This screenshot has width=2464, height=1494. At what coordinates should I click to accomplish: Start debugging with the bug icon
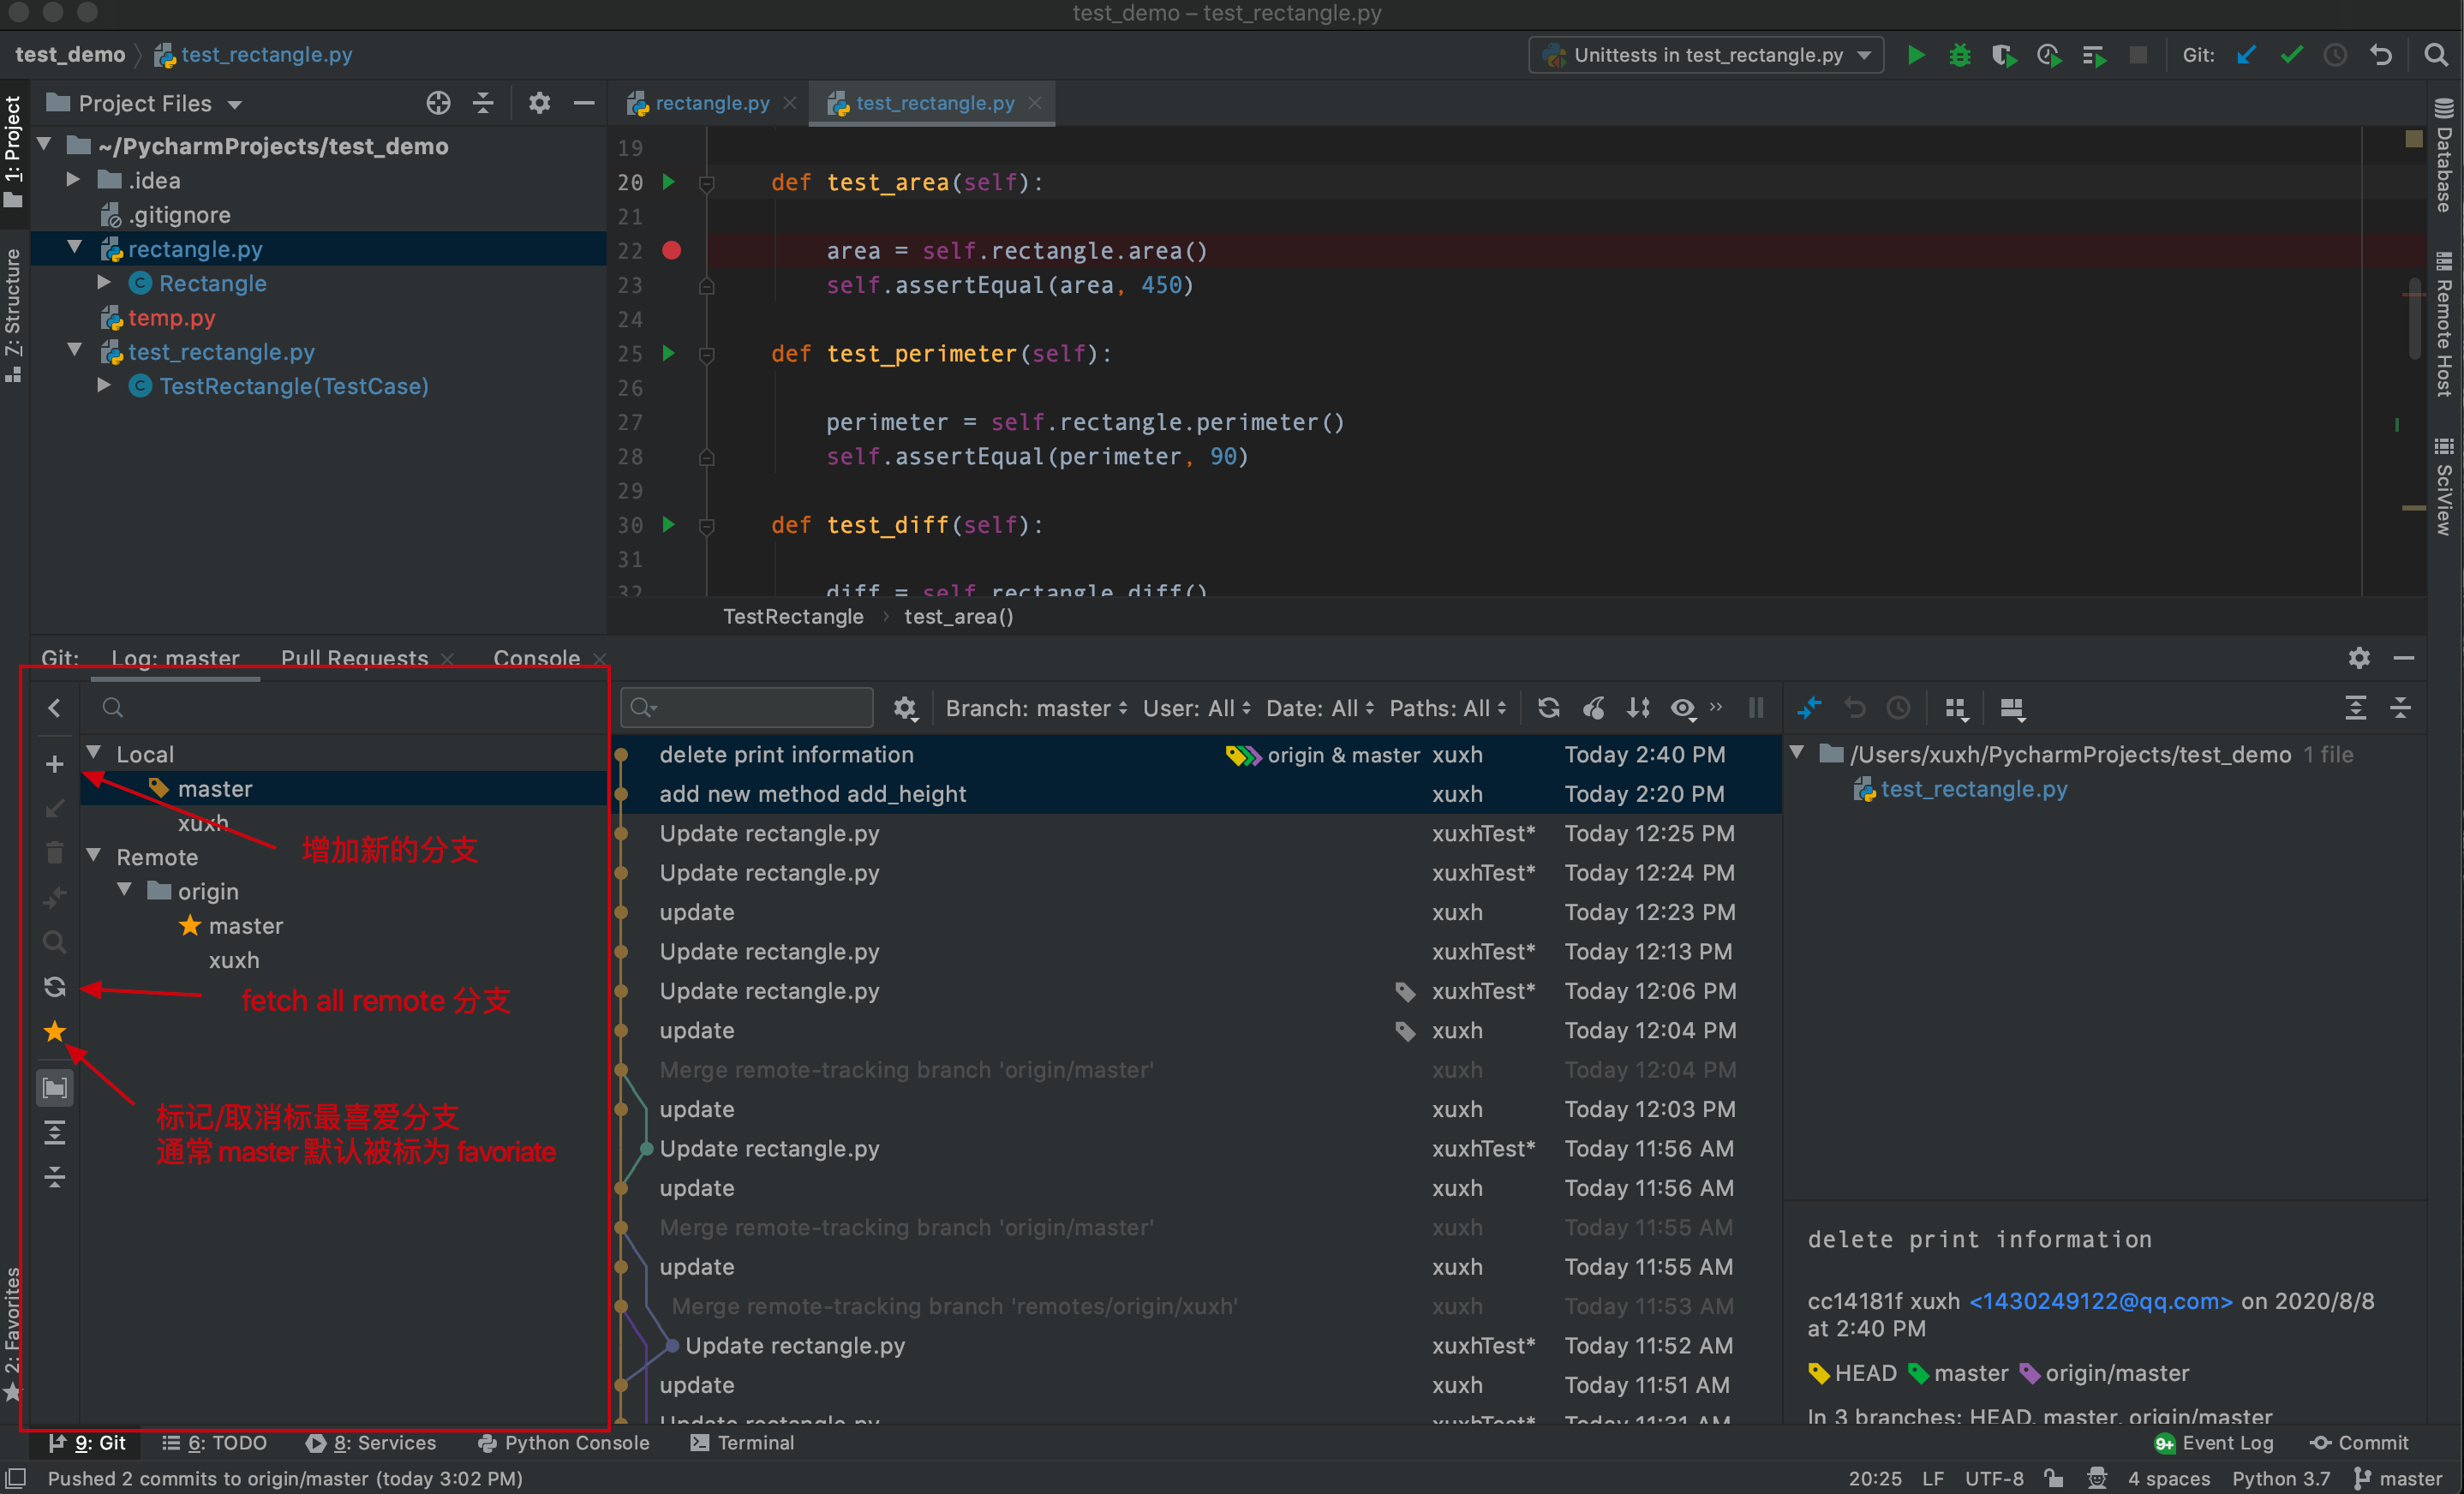(x=1960, y=55)
